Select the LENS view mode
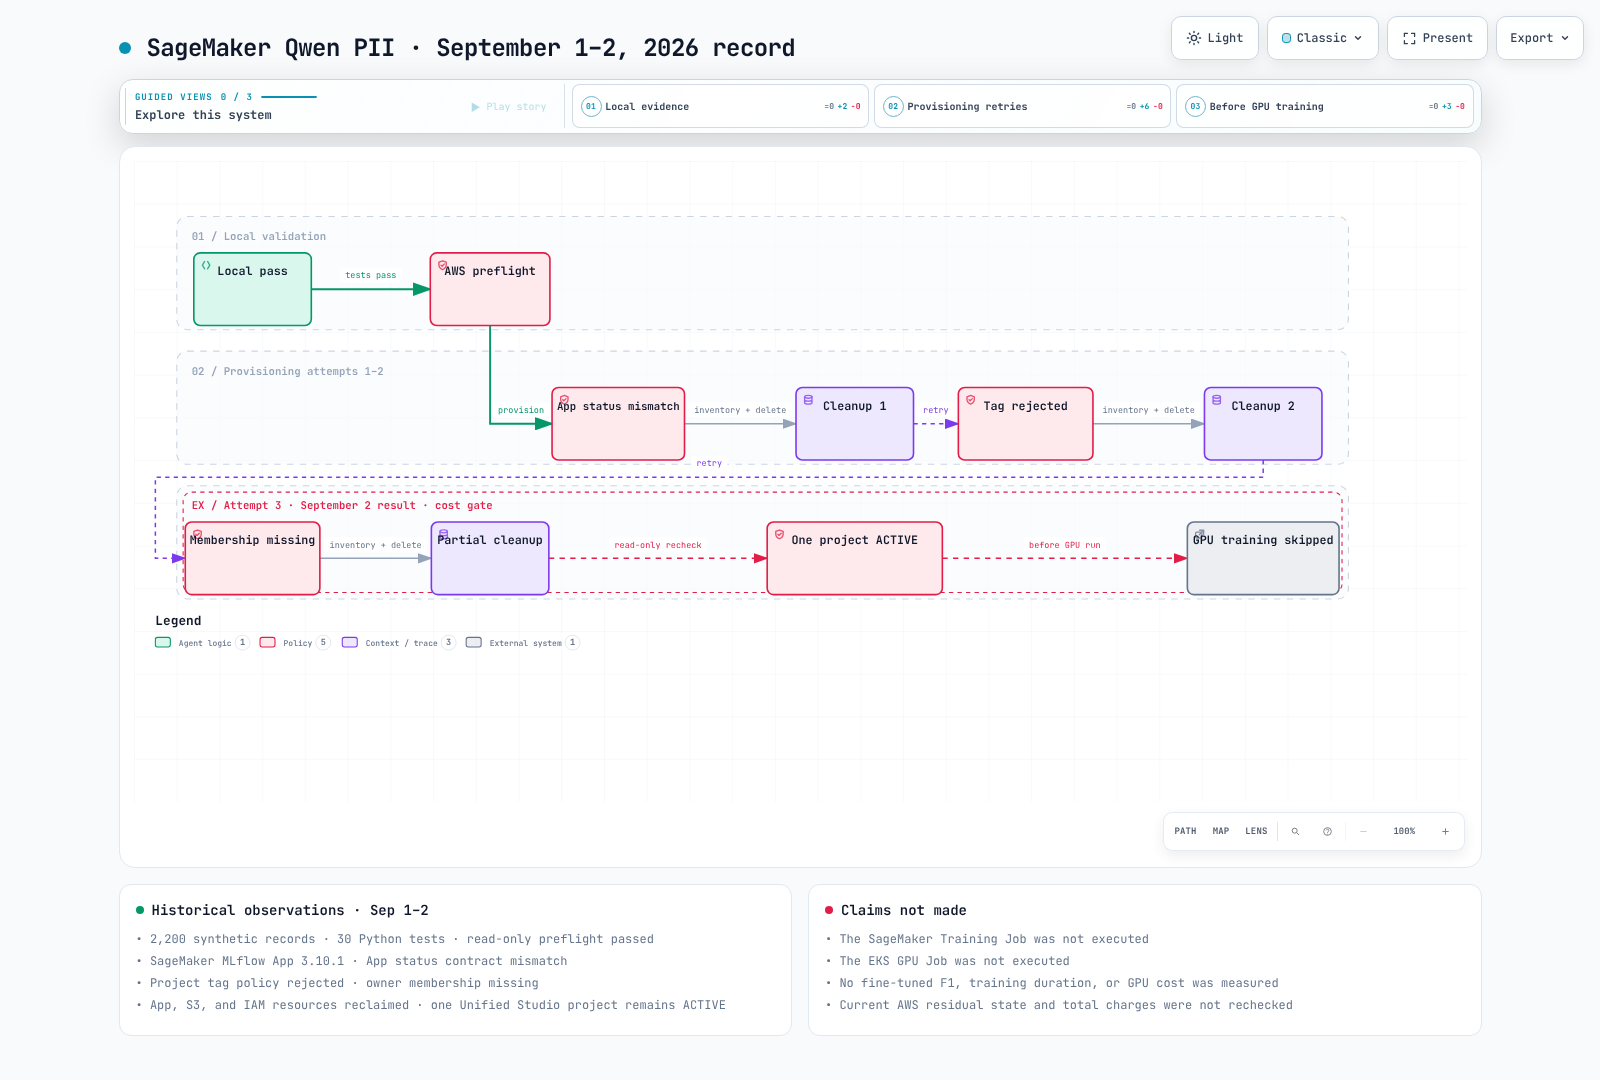The image size is (1600, 1080). coord(1256,831)
